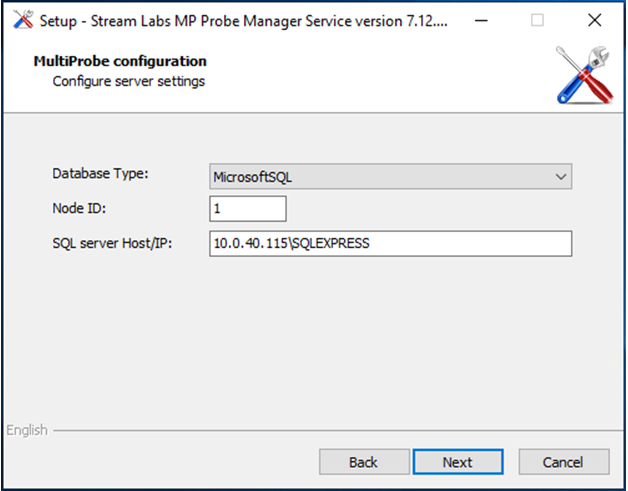Click the "Node ID:" label
This screenshot has height=491, width=628.
coord(79,207)
